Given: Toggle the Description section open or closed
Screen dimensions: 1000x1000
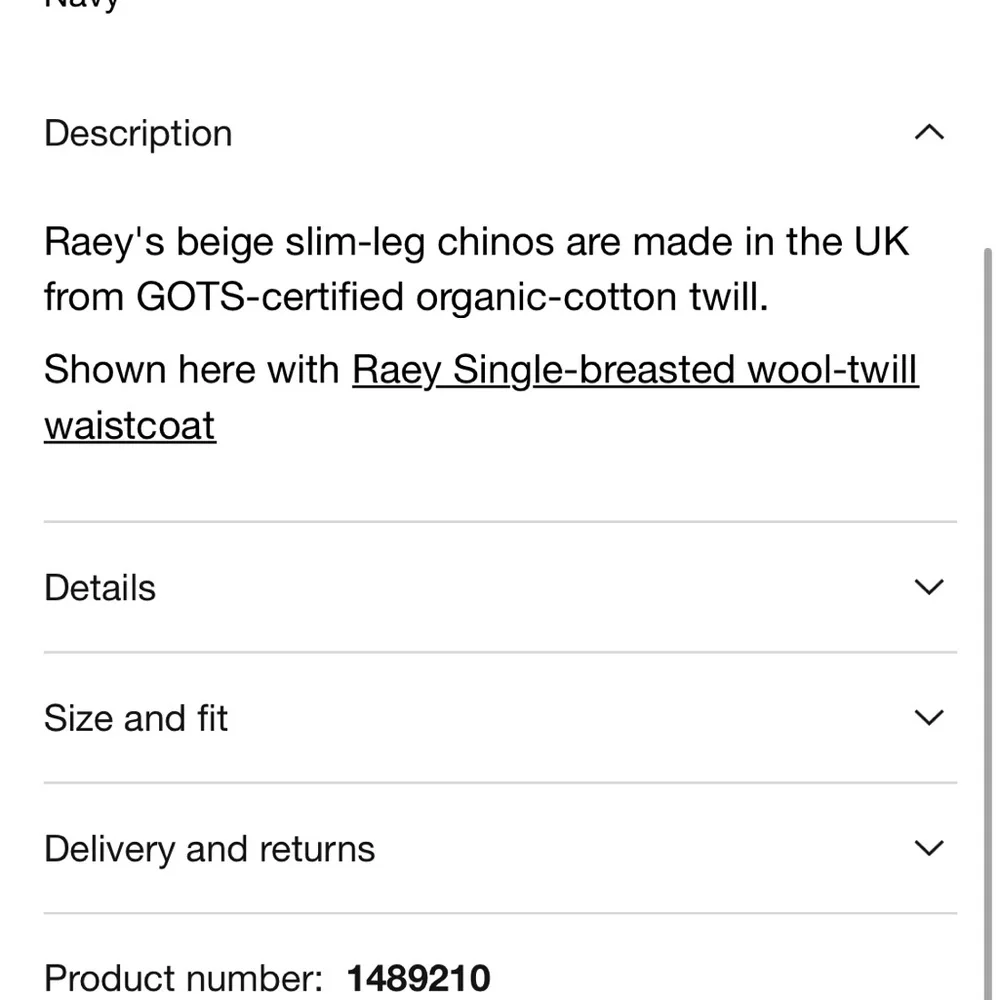Looking at the screenshot, I should (x=137, y=132).
